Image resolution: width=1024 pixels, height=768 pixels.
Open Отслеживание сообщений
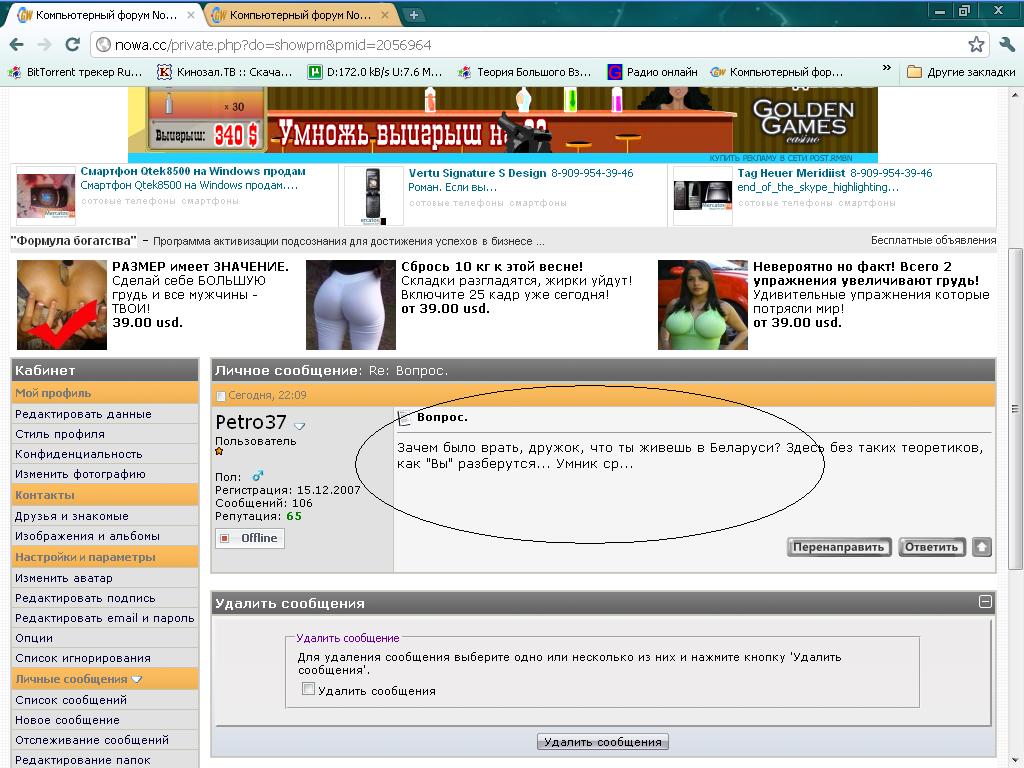pyautogui.click(x=91, y=740)
